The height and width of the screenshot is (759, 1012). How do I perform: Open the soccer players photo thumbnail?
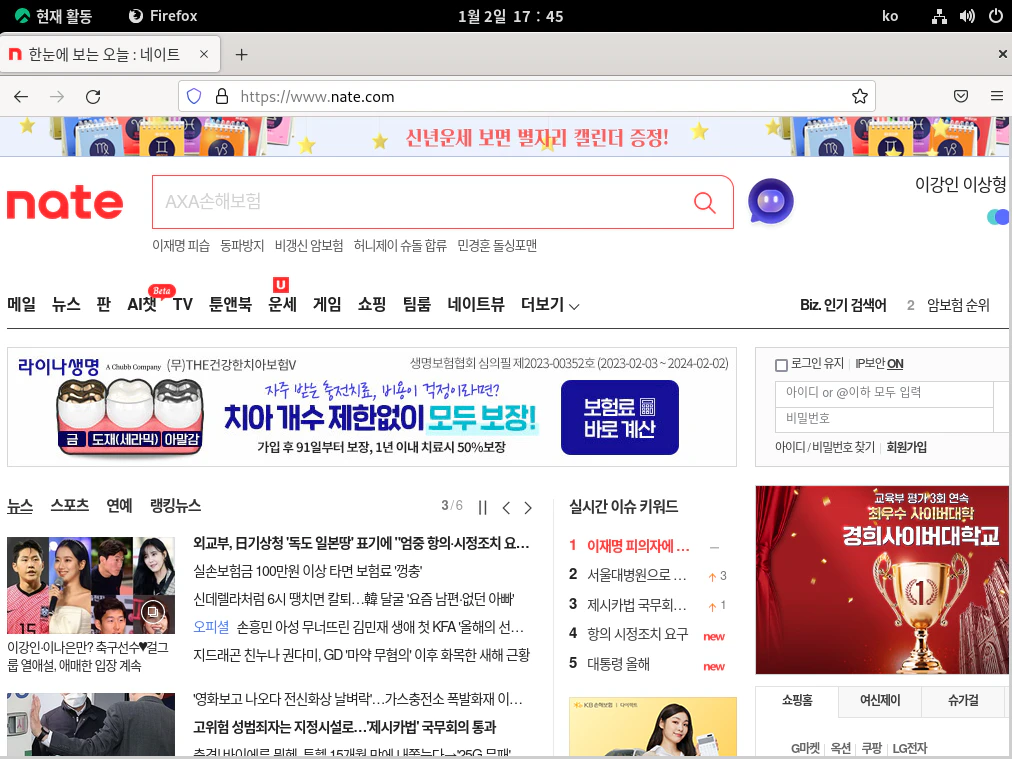pyautogui.click(x=91, y=585)
